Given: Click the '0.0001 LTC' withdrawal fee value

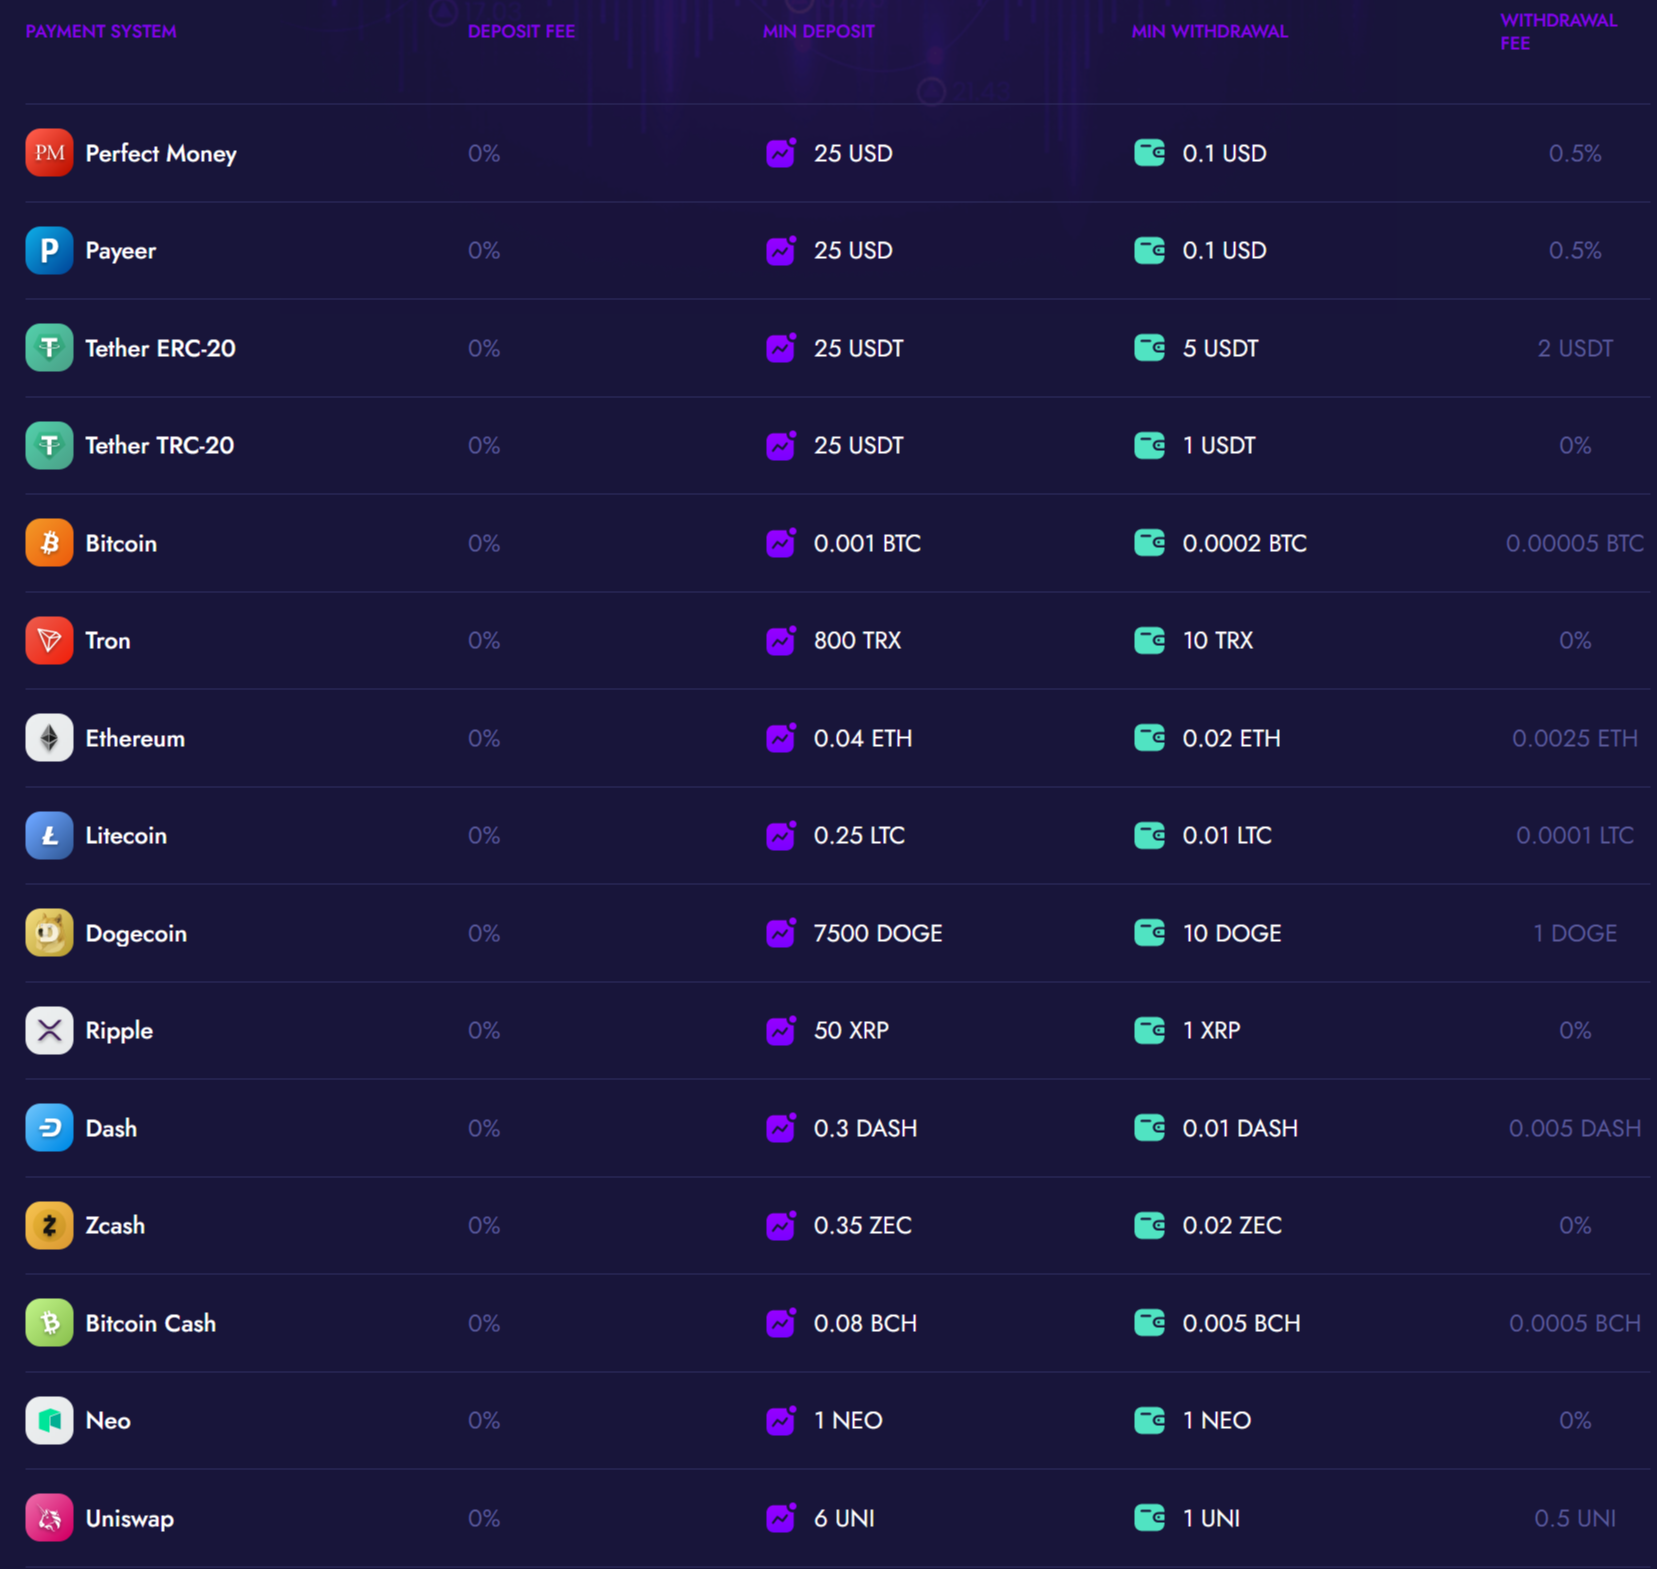Looking at the screenshot, I should click(1575, 835).
